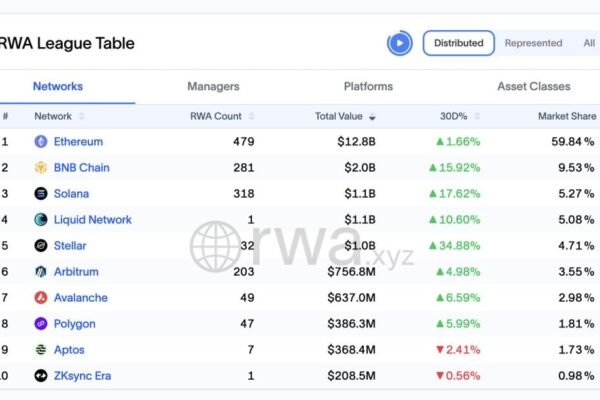Switch to the Represented view
This screenshot has height=400, width=600.
click(533, 43)
